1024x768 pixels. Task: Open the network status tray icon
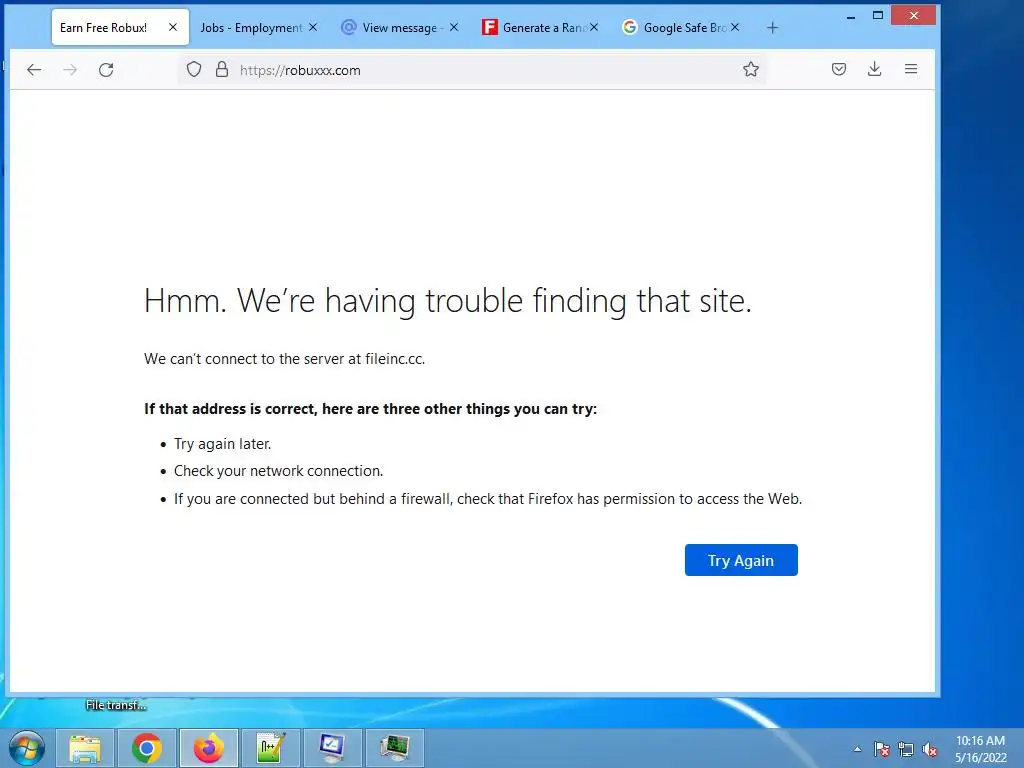(906, 749)
